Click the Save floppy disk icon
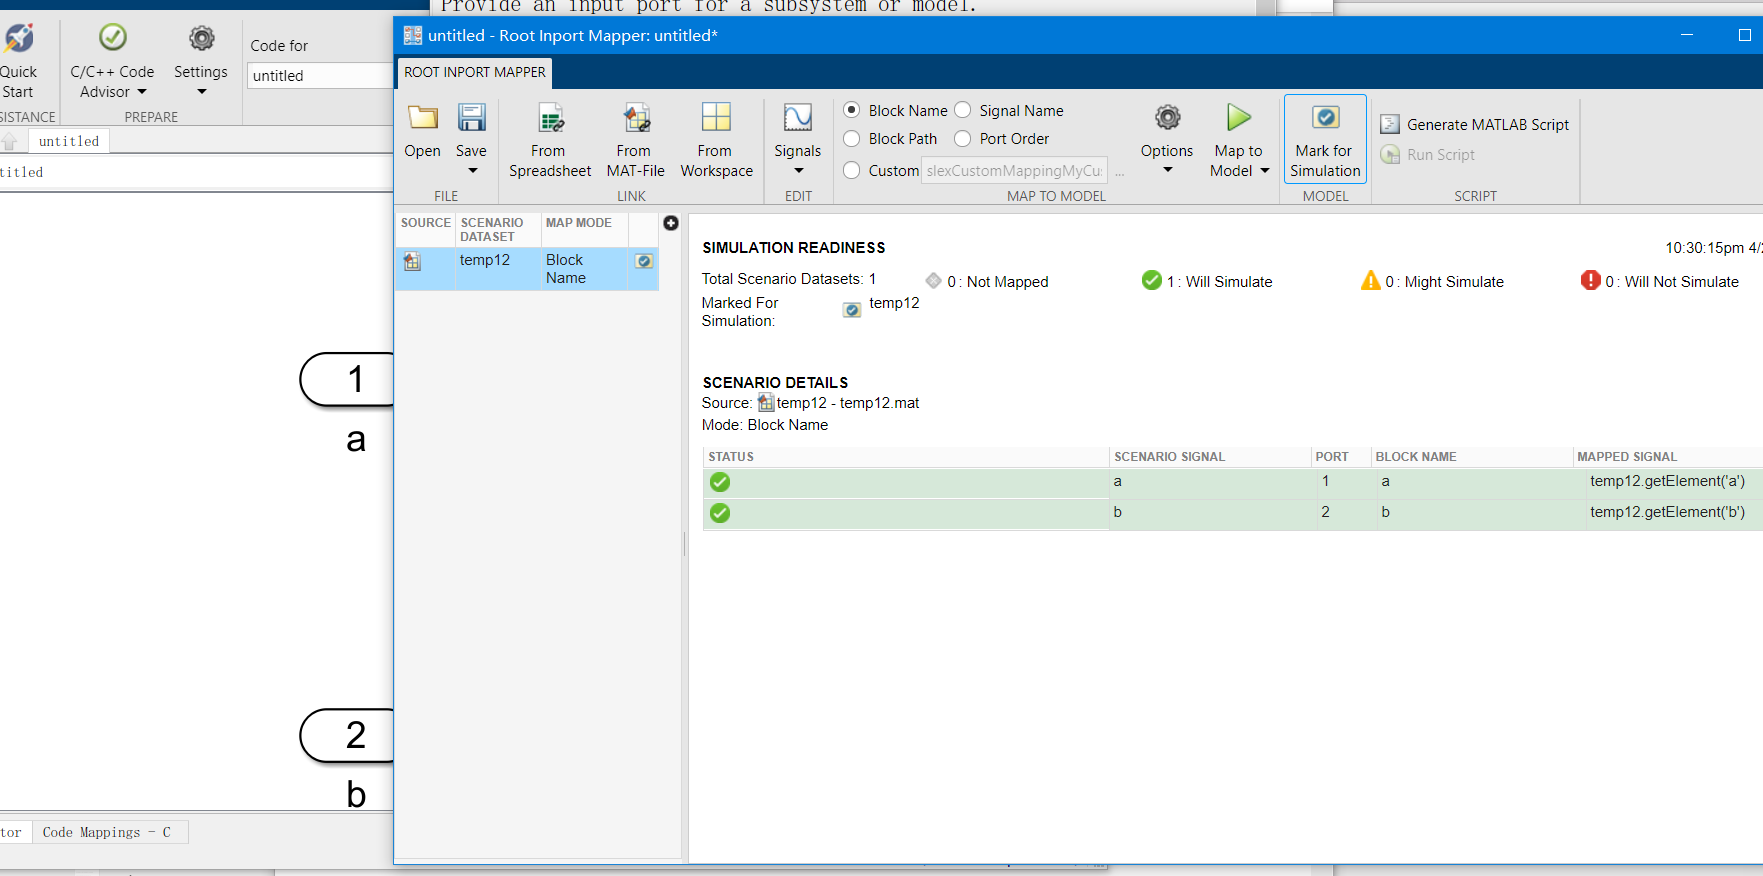Viewport: 1763px width, 876px height. (472, 118)
